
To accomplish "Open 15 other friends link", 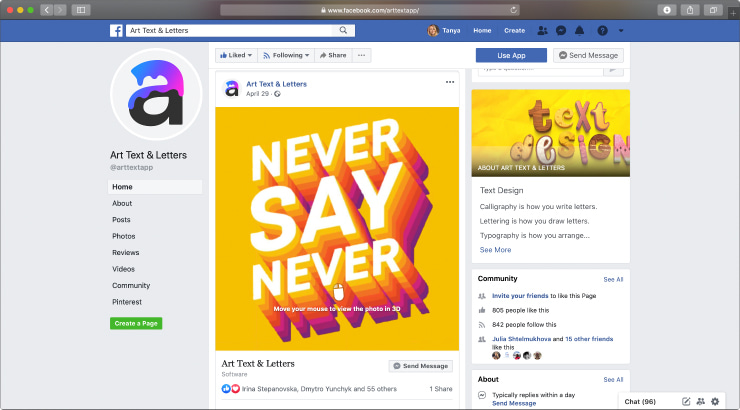I will (x=589, y=339).
